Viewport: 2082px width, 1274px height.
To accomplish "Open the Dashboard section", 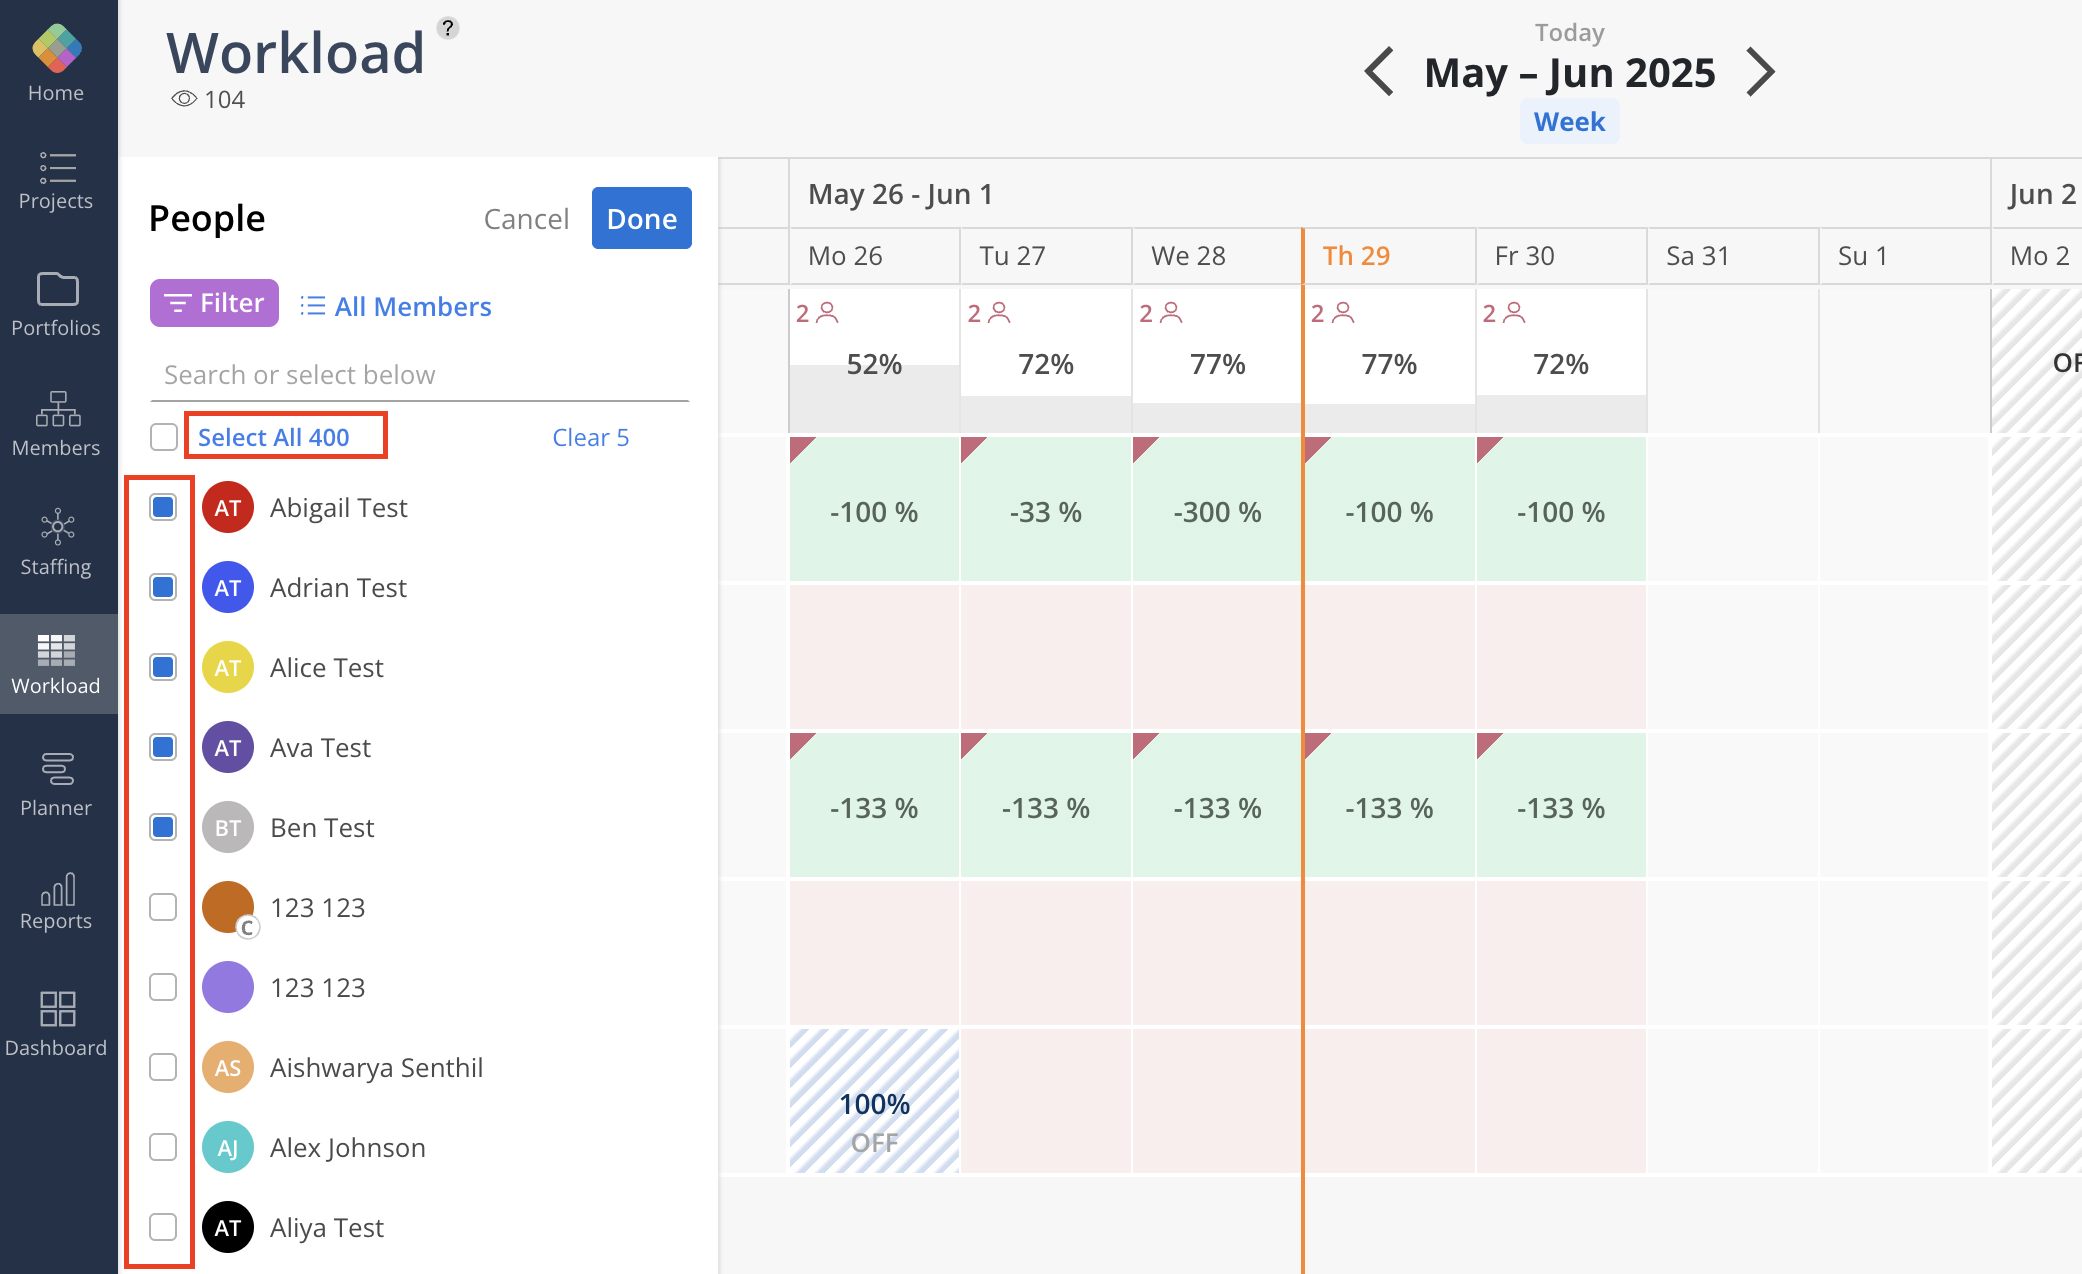I will click(x=56, y=1024).
